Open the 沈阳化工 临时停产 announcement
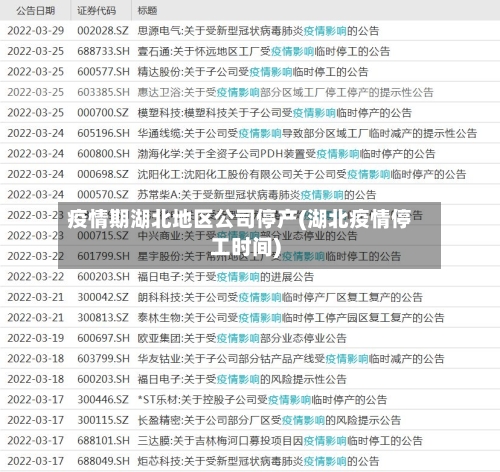The height and width of the screenshot is (472, 500). 302,174
